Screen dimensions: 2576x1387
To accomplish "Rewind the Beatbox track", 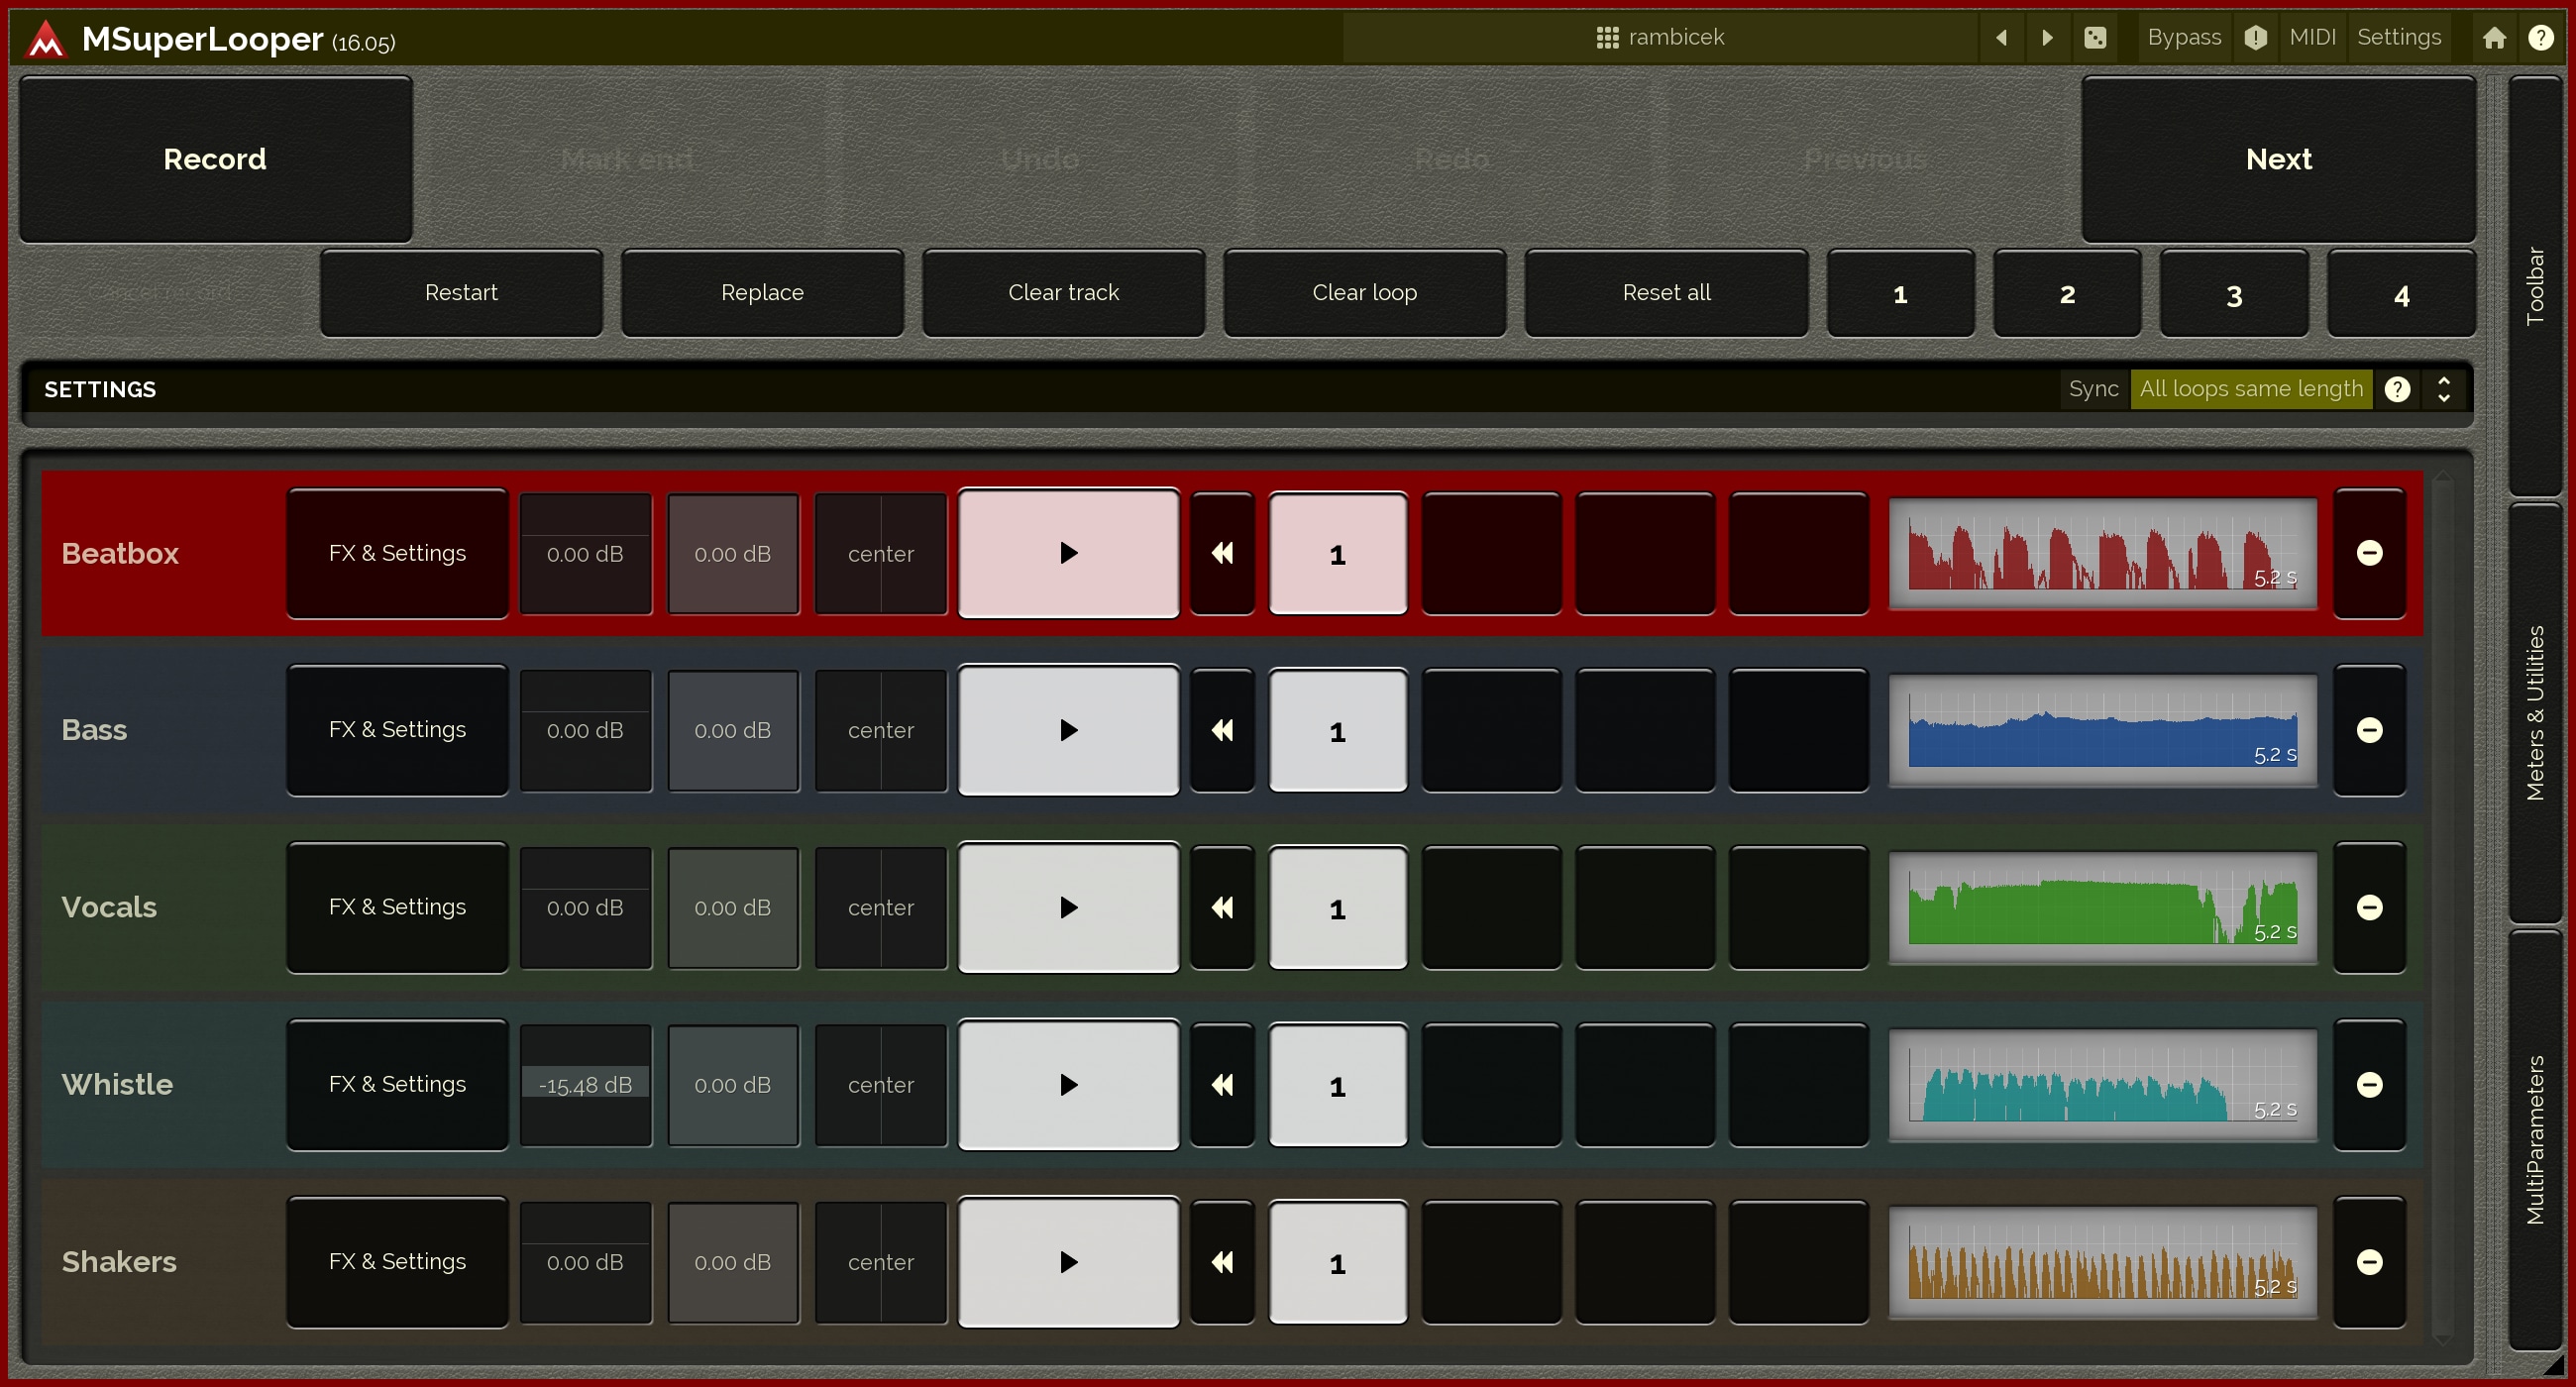I will coord(1222,553).
